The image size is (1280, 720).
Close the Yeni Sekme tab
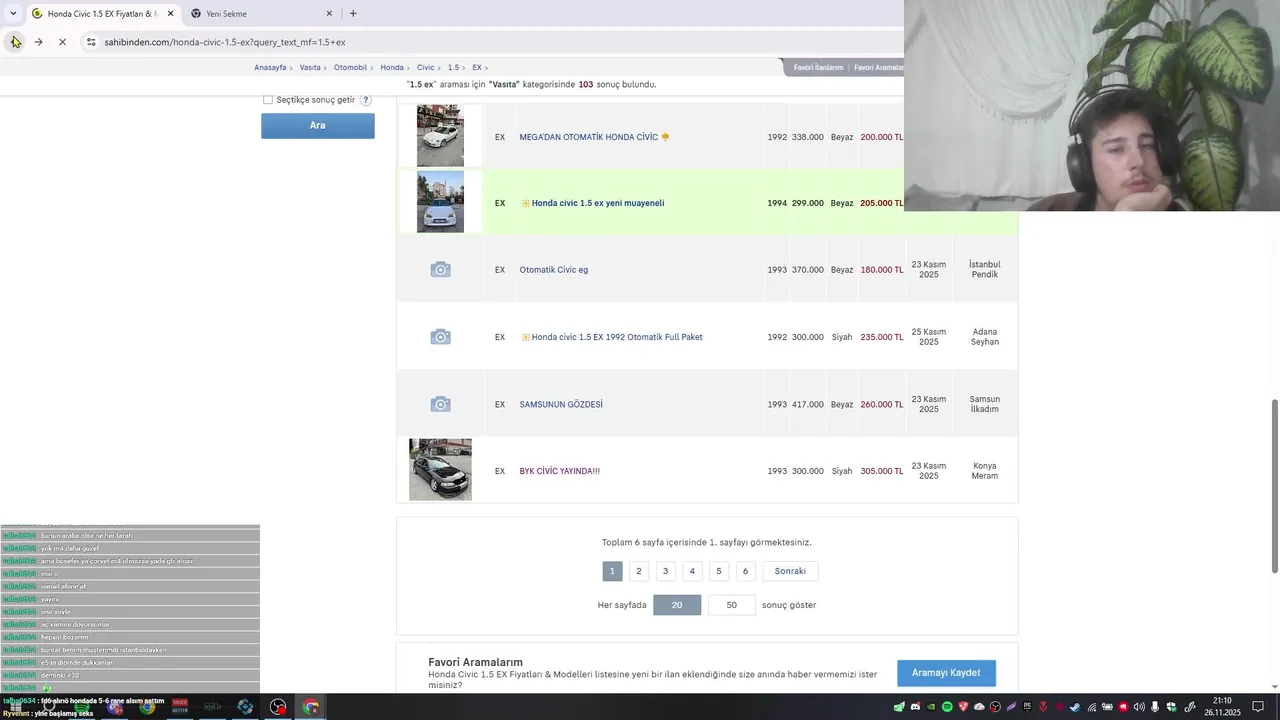[329, 14]
